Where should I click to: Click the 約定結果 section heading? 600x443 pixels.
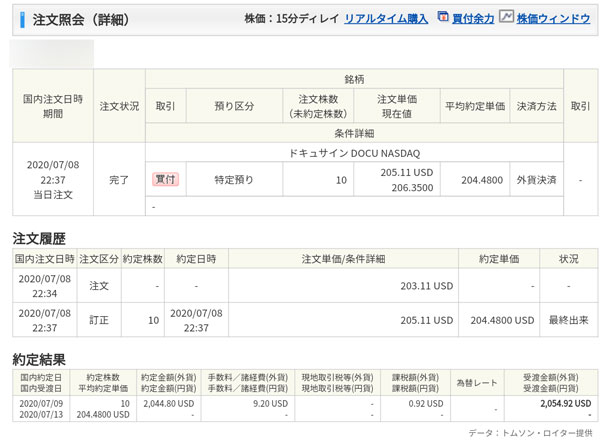tap(39, 357)
